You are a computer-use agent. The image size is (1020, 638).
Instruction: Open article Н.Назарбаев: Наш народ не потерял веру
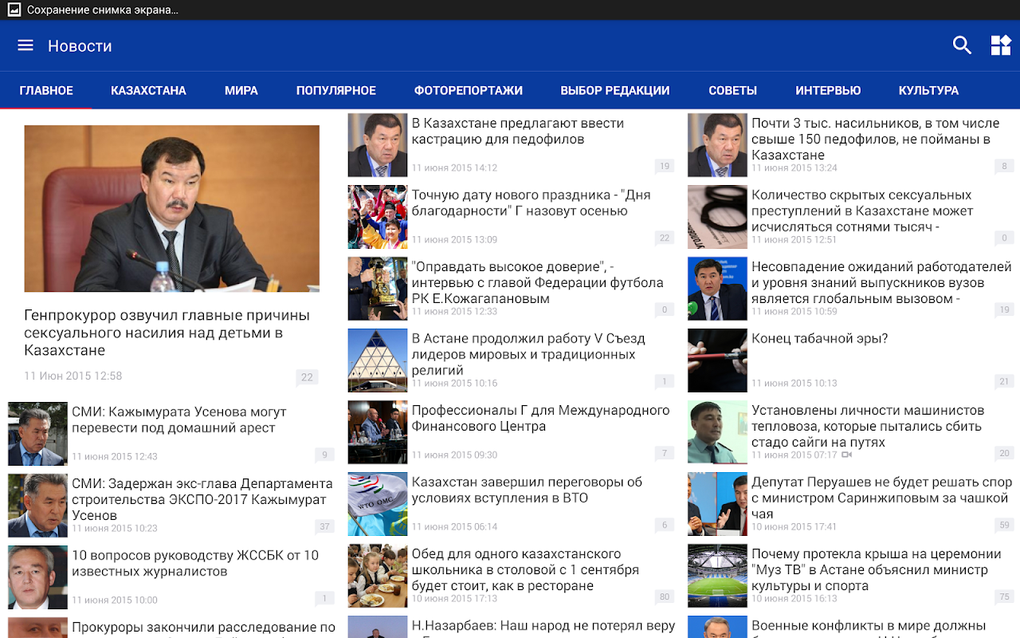543,626
